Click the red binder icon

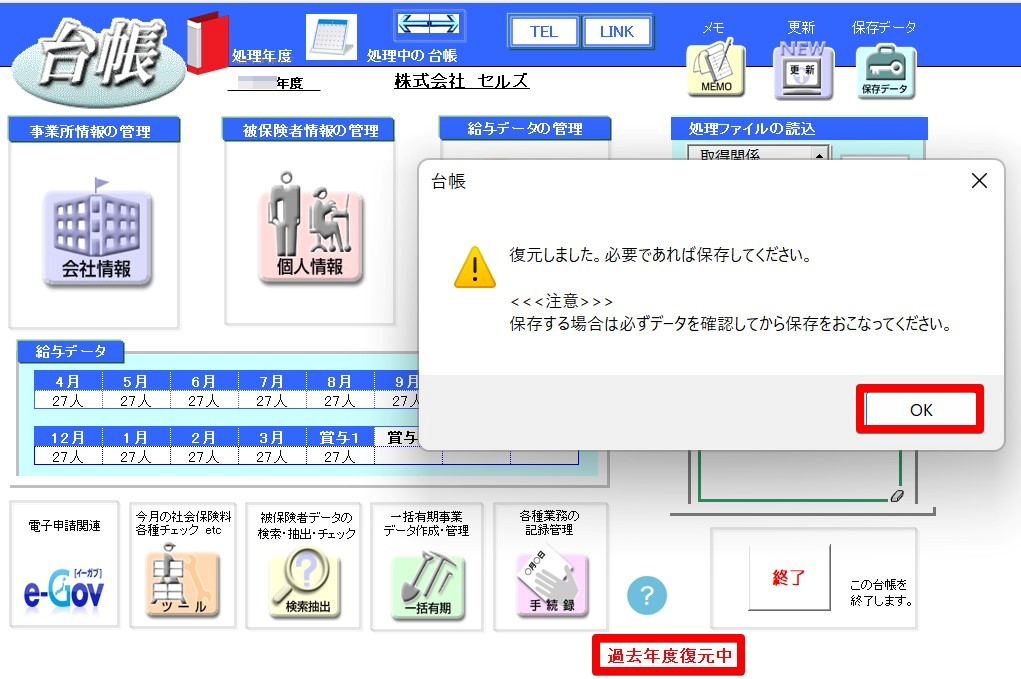coord(208,42)
